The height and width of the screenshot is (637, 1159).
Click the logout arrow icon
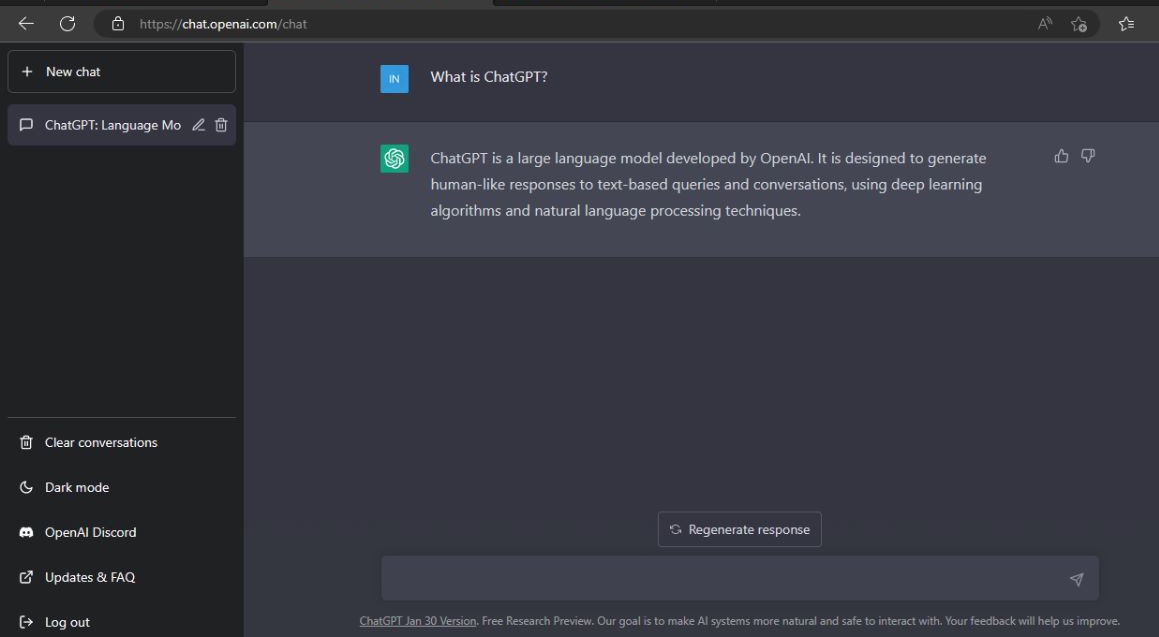26,622
